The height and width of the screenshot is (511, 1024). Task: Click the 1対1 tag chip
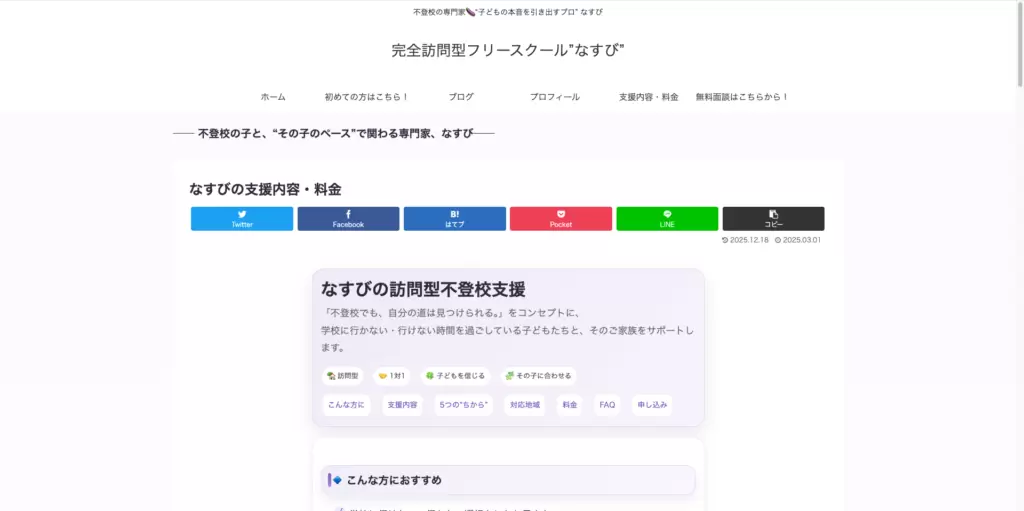392,376
